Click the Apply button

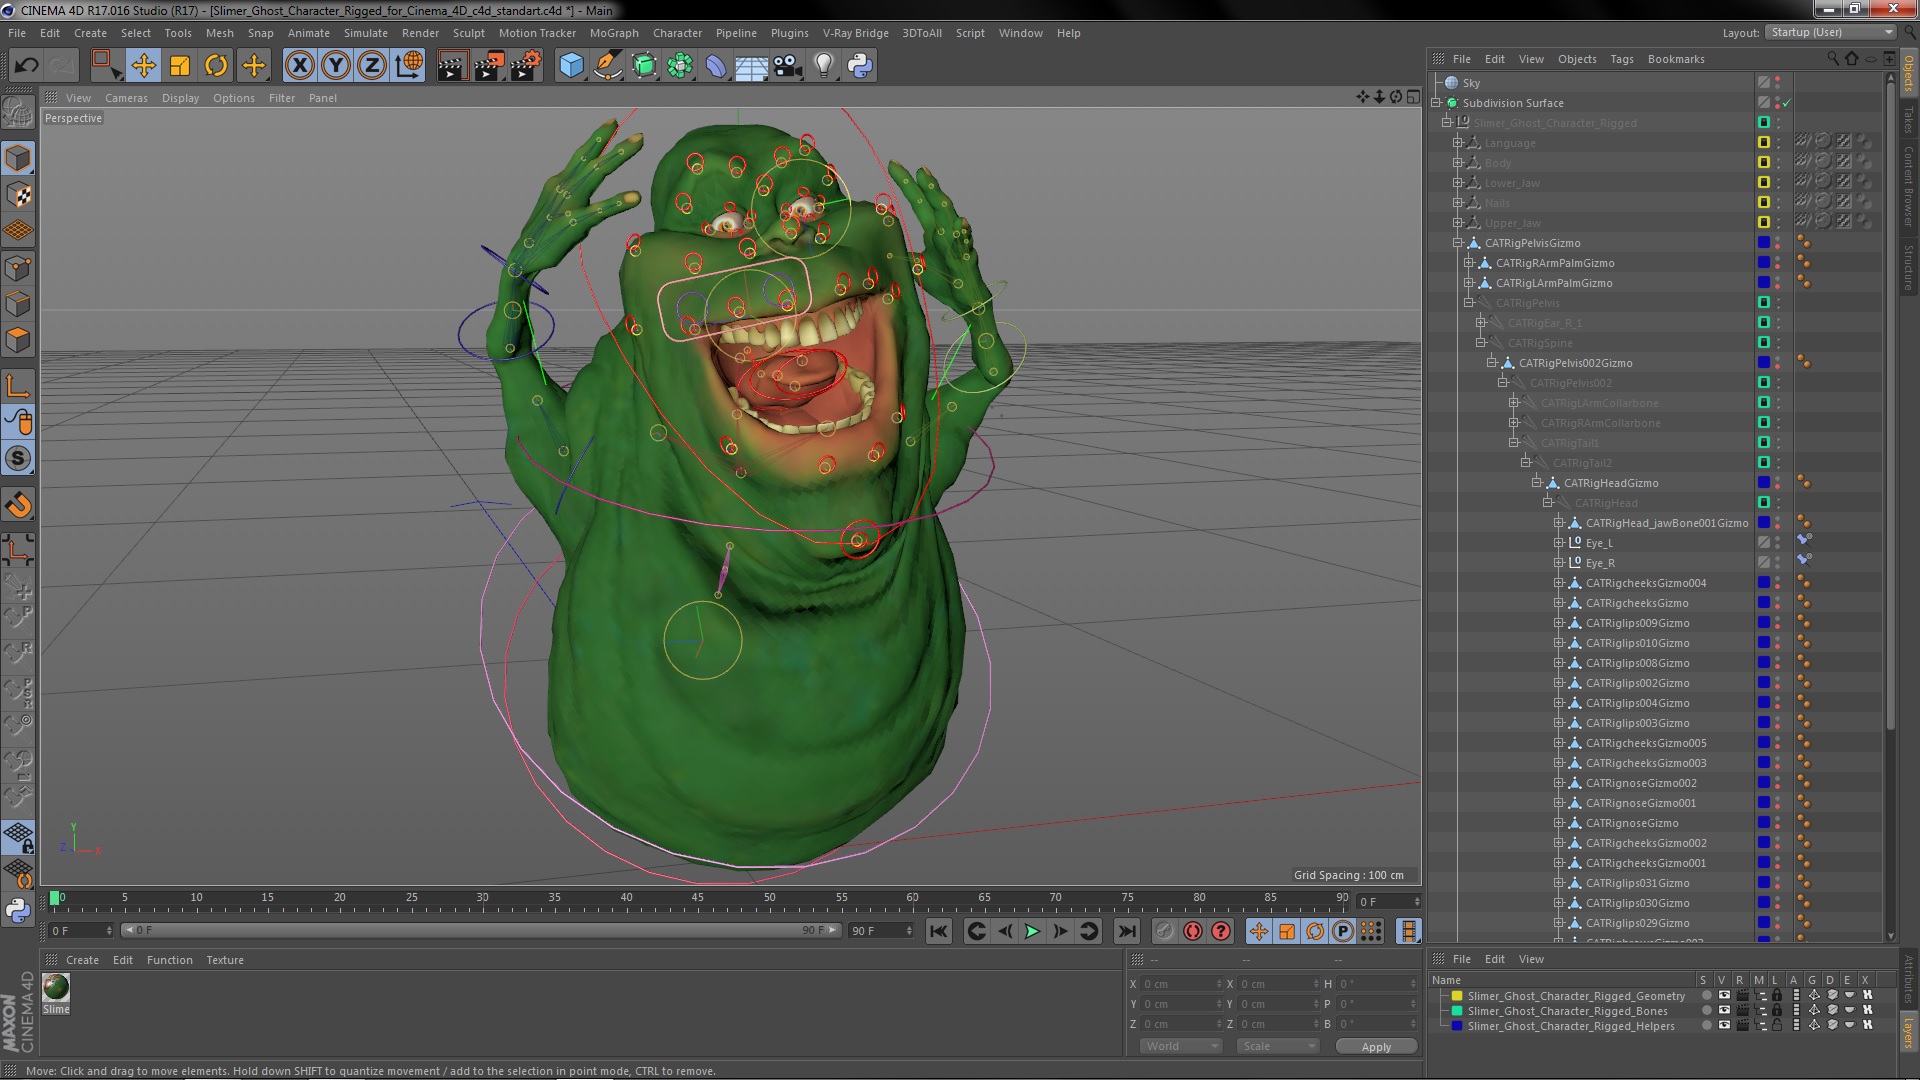point(1376,1047)
